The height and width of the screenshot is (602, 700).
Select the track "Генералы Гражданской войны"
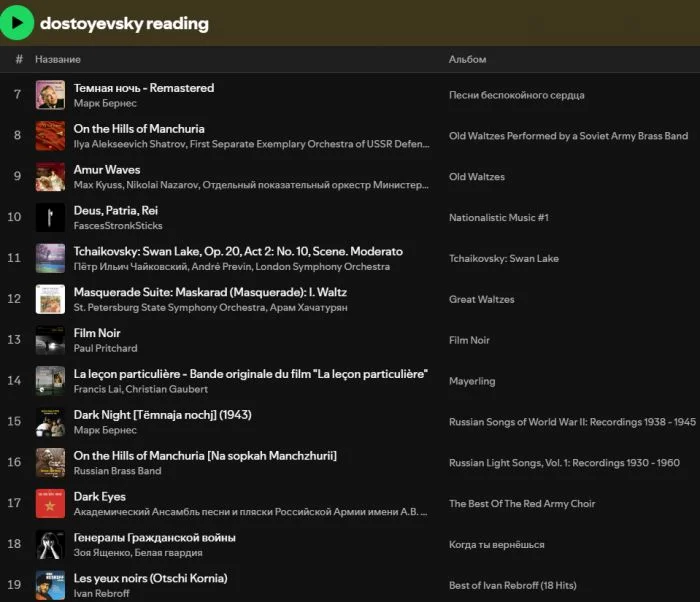coord(154,538)
